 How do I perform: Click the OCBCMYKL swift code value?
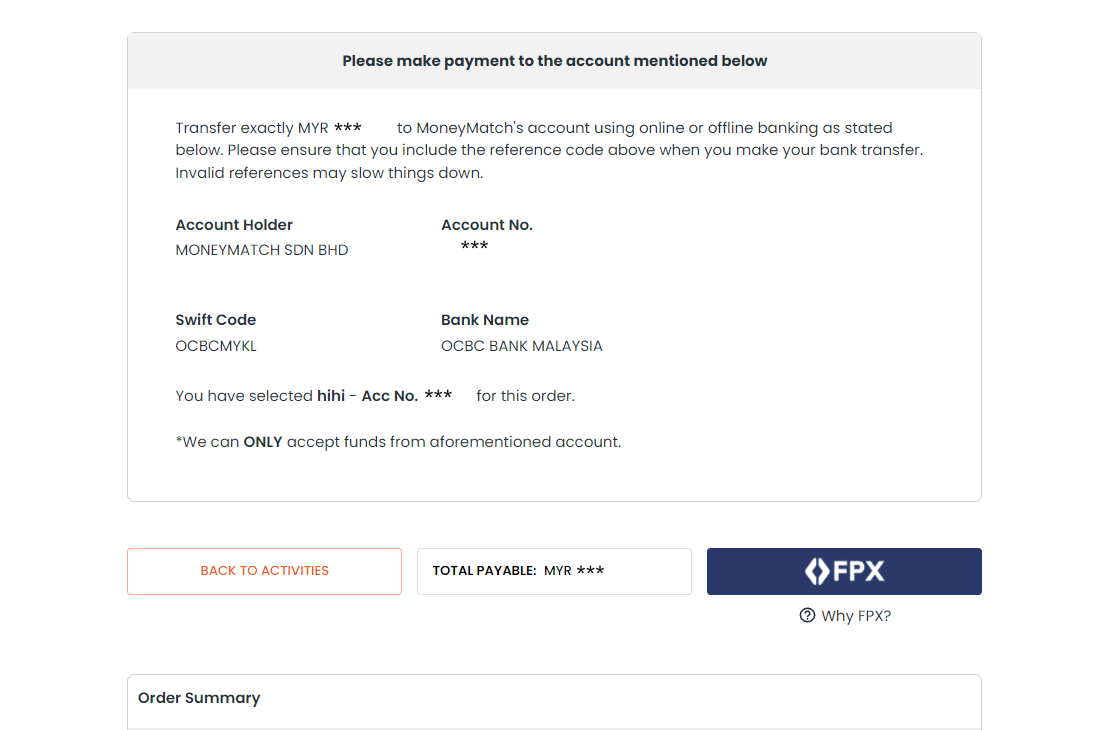[x=216, y=346]
